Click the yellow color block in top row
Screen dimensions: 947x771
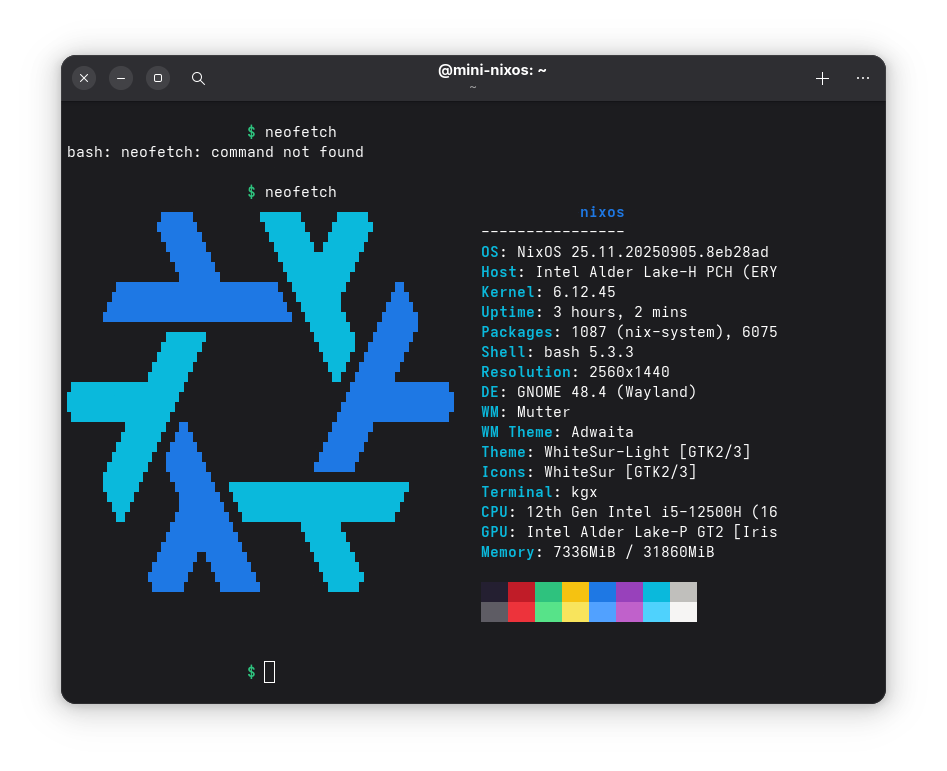click(x=576, y=592)
